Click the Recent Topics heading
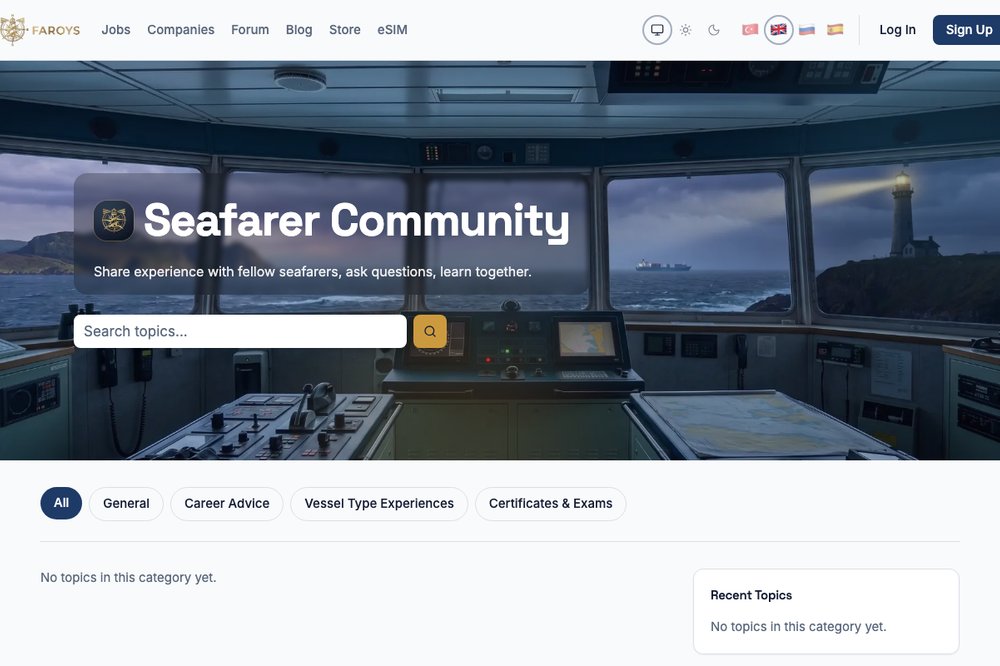This screenshot has width=1000, height=666. (751, 595)
